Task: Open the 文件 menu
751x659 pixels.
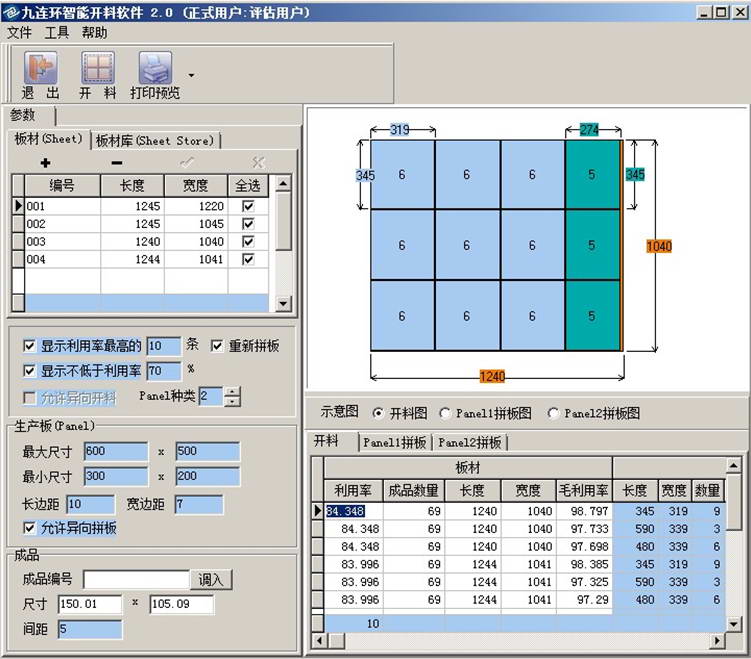Action: click(19, 33)
